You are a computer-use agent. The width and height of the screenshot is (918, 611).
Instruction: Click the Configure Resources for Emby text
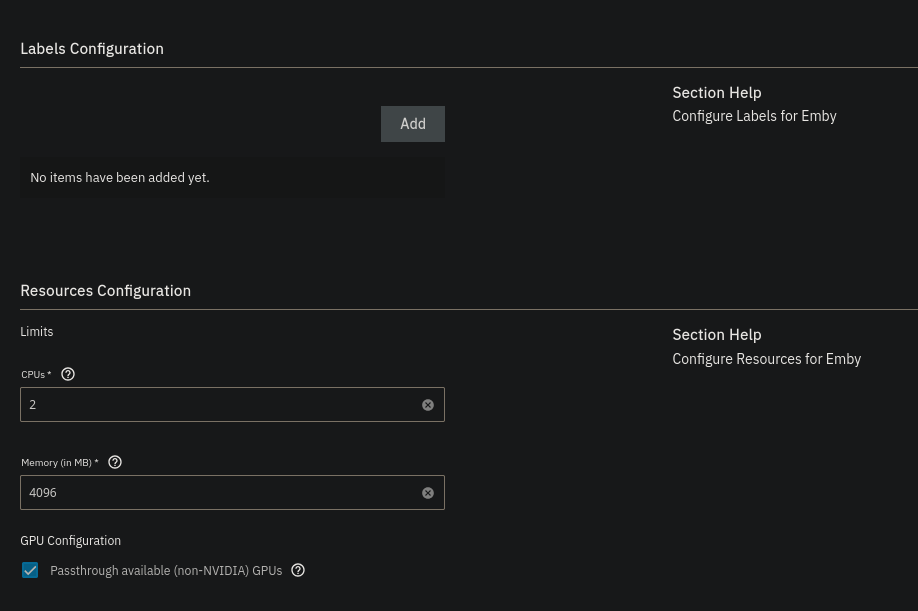pos(766,359)
